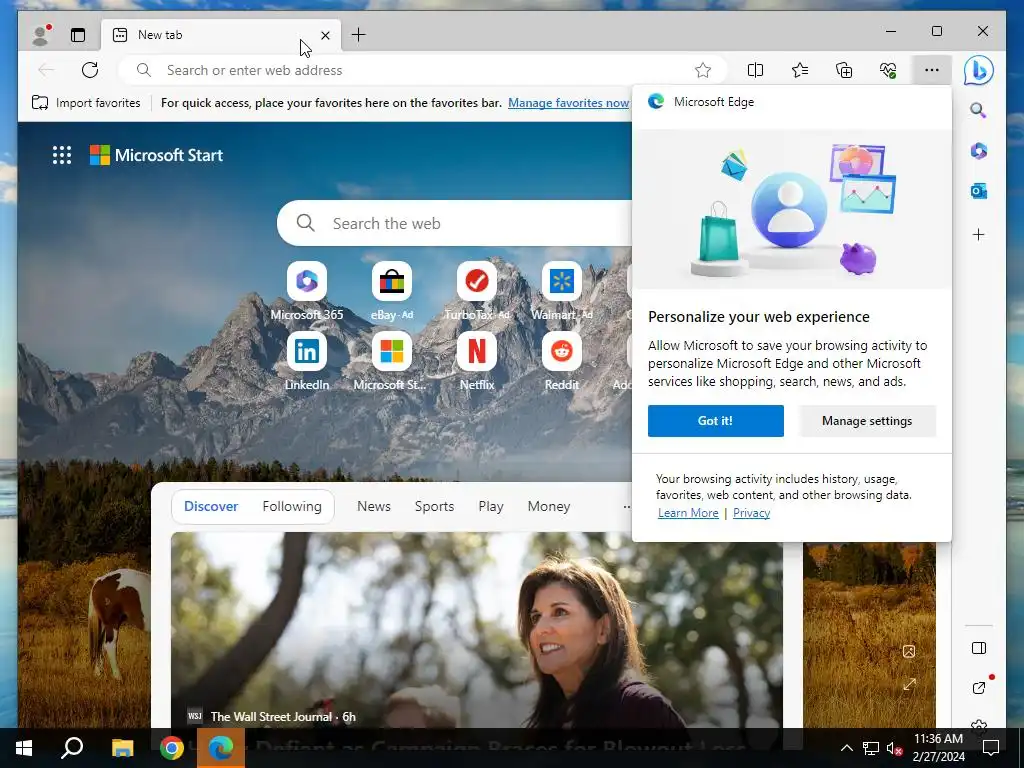Open Manage favorites now link
Image resolution: width=1024 pixels, height=768 pixels.
568,103
